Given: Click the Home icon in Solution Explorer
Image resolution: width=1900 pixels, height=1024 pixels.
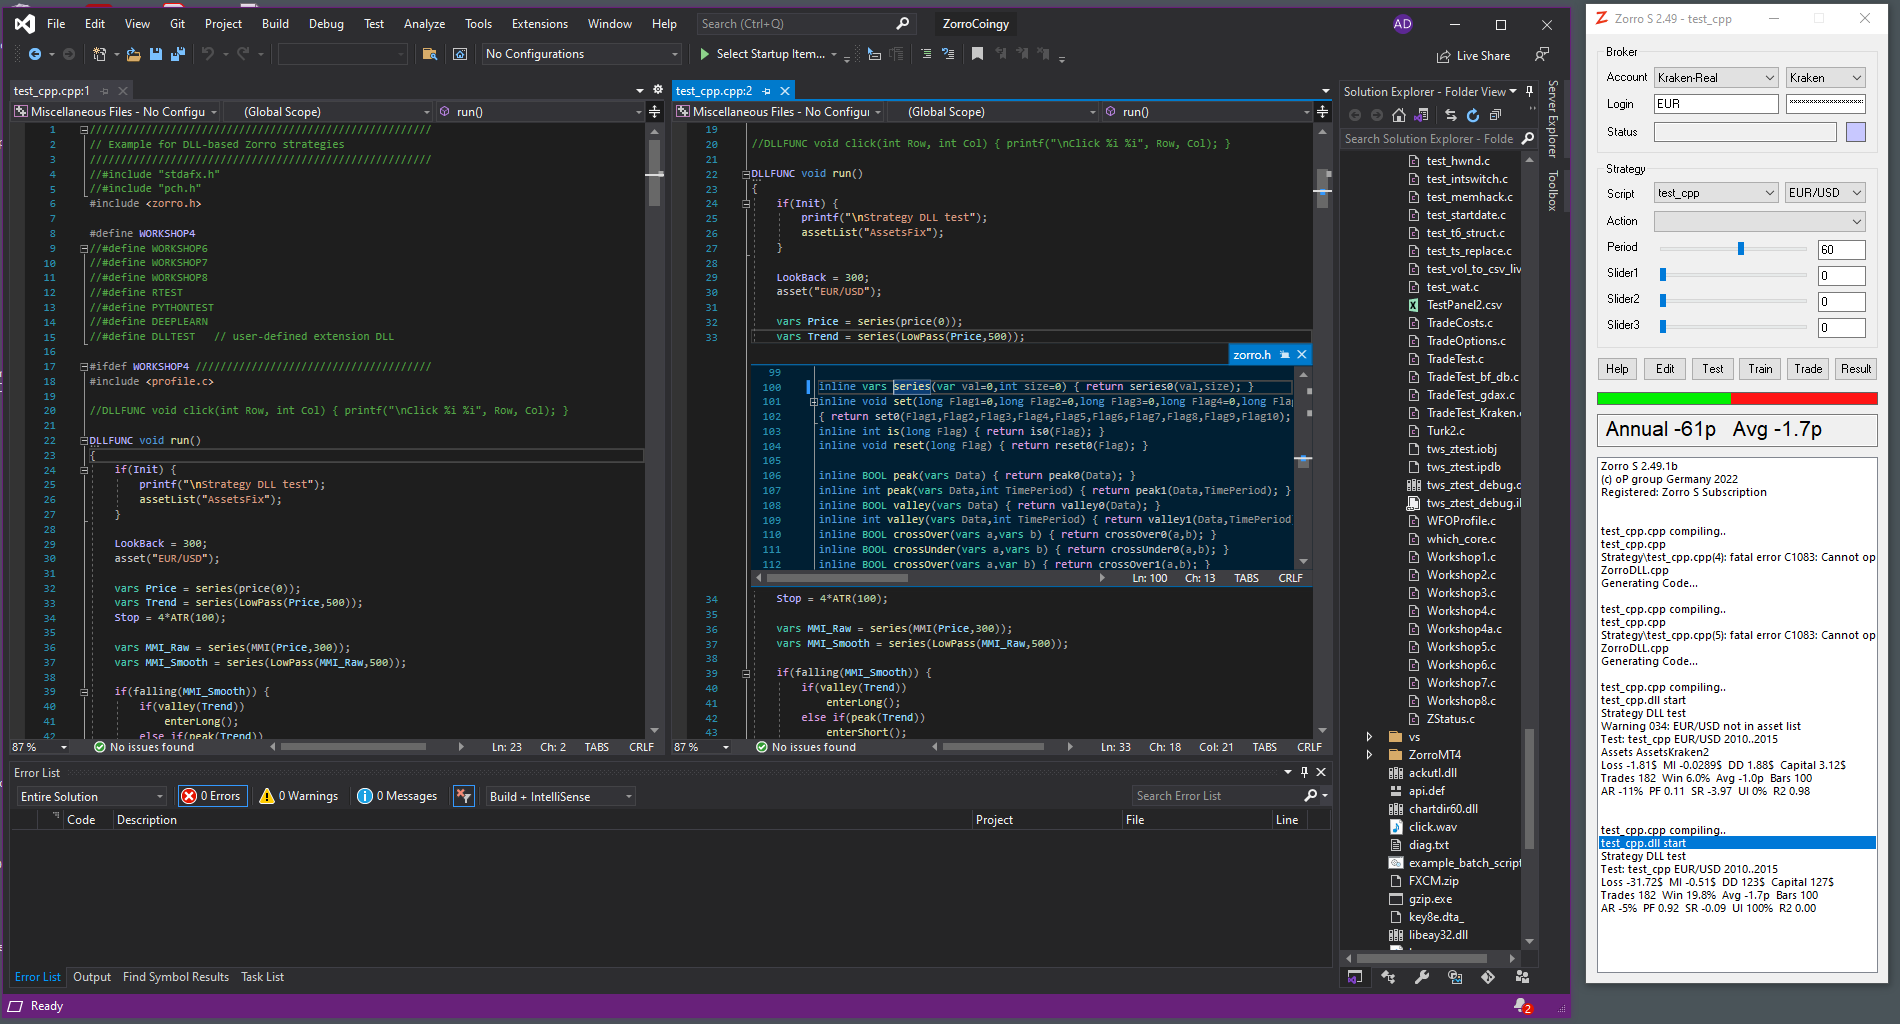Looking at the screenshot, I should click(1399, 115).
